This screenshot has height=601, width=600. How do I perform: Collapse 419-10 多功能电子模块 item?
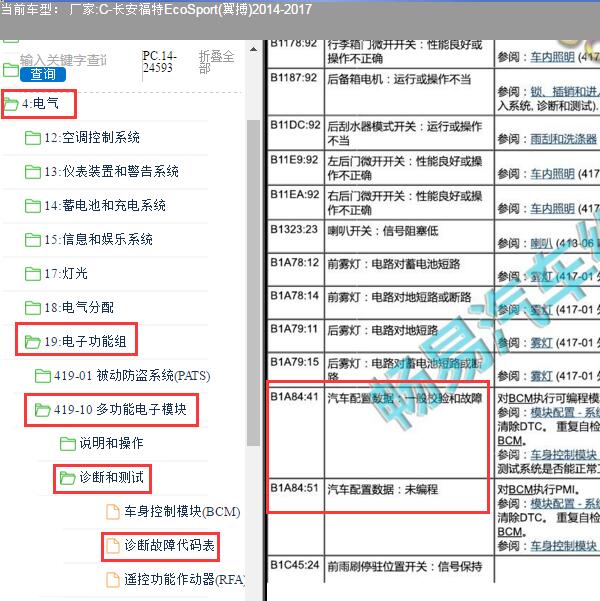[120, 410]
